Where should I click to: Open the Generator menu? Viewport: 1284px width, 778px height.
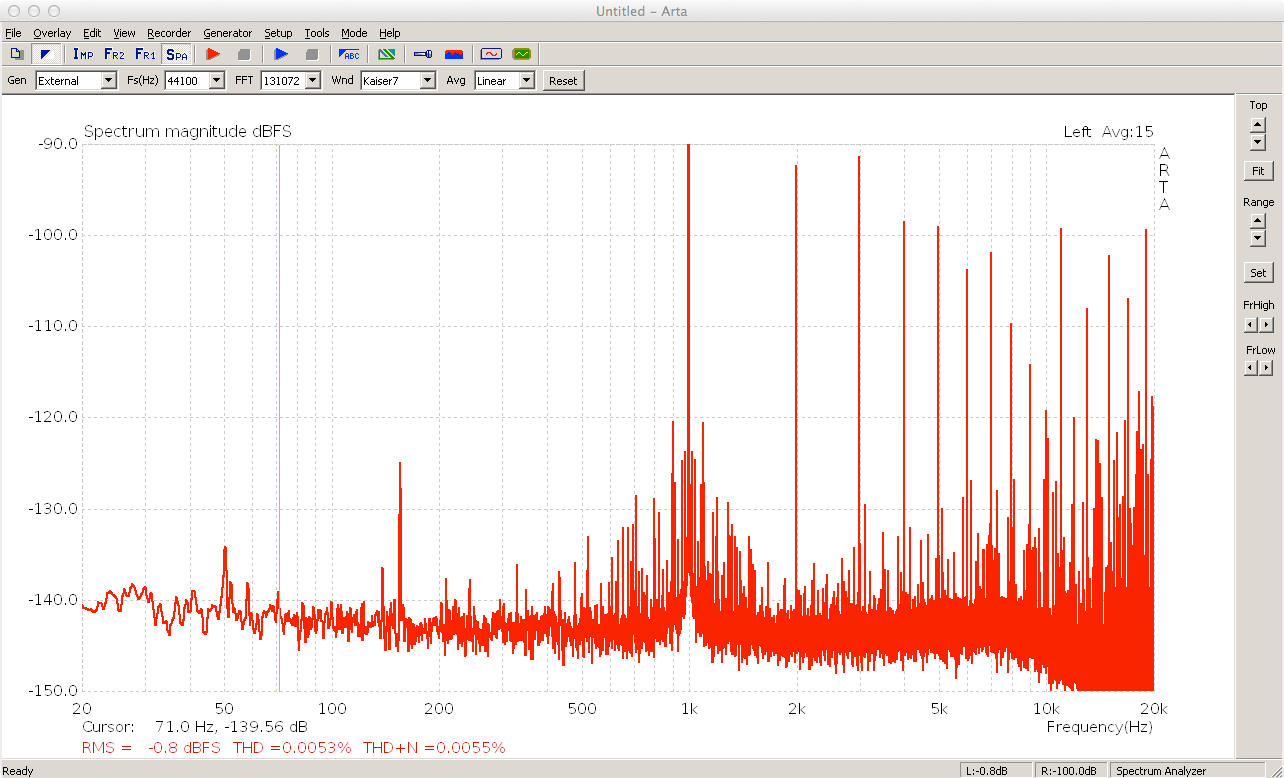point(228,33)
